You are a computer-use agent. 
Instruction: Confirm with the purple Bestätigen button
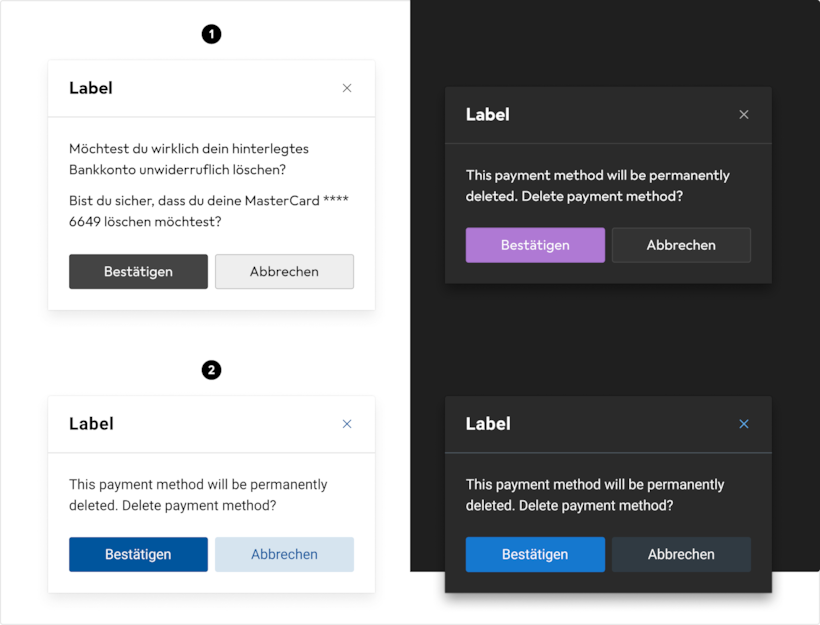click(535, 245)
